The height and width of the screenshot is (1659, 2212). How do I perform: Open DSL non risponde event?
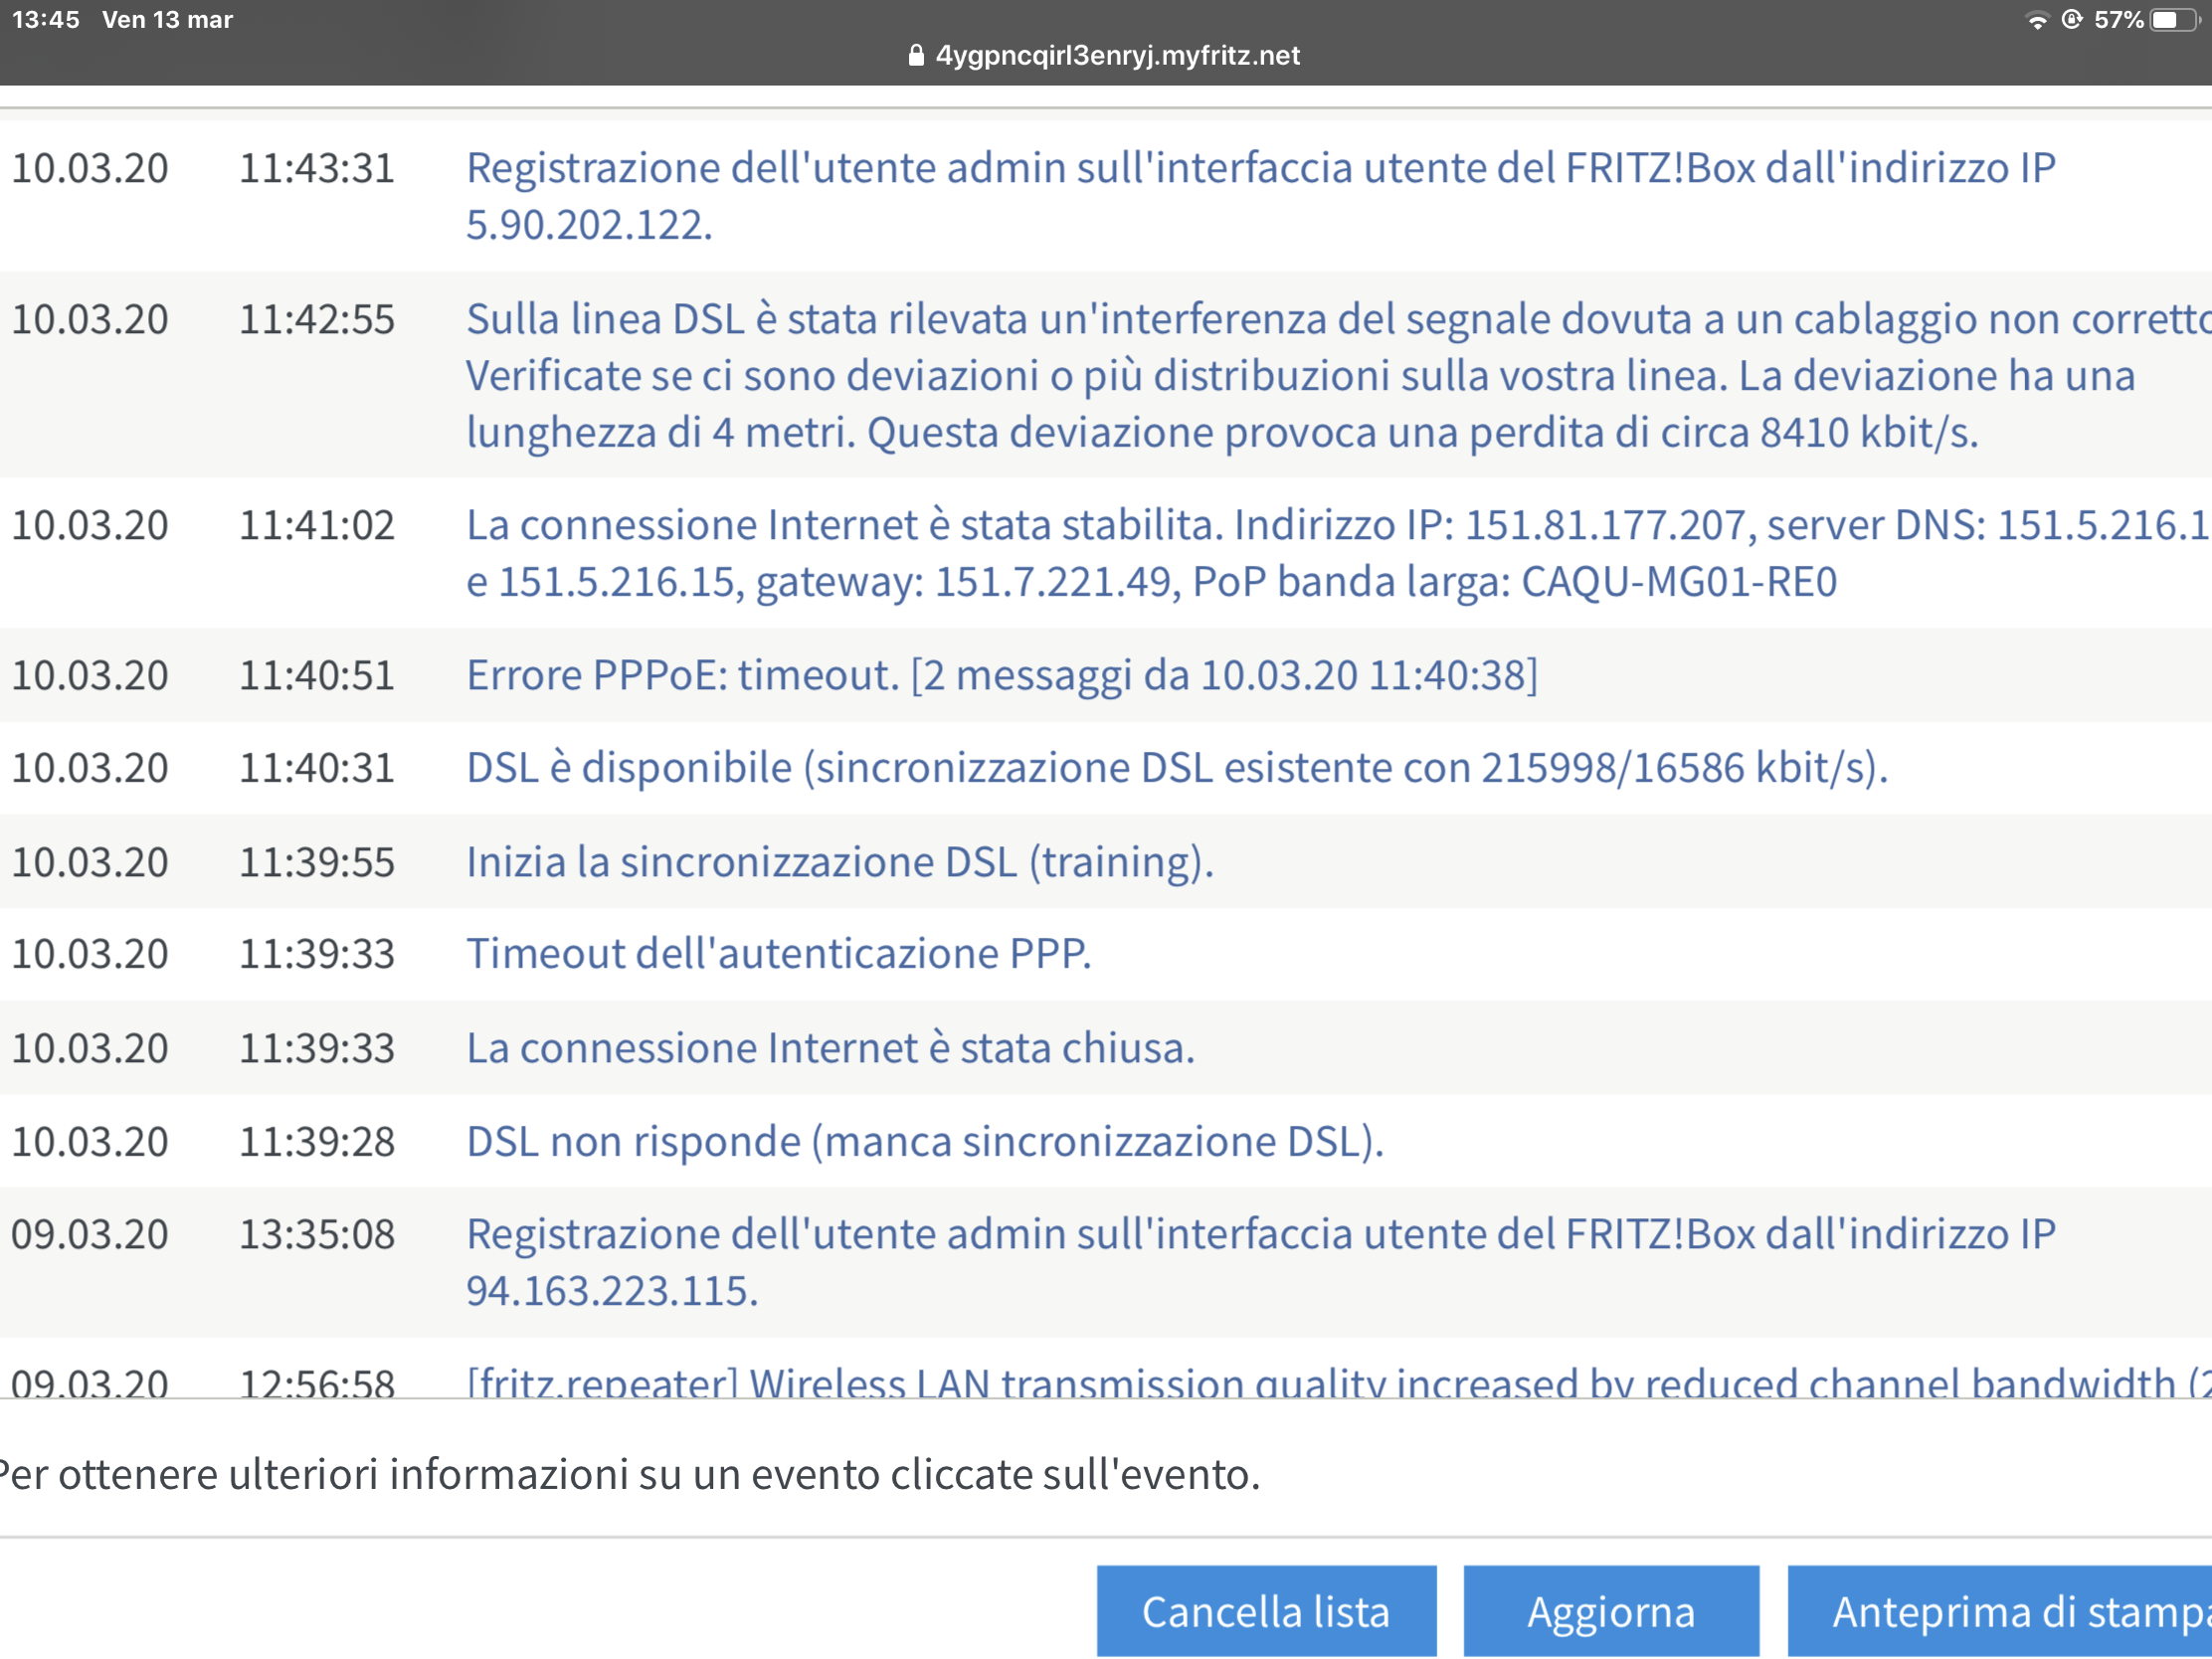(x=925, y=1141)
